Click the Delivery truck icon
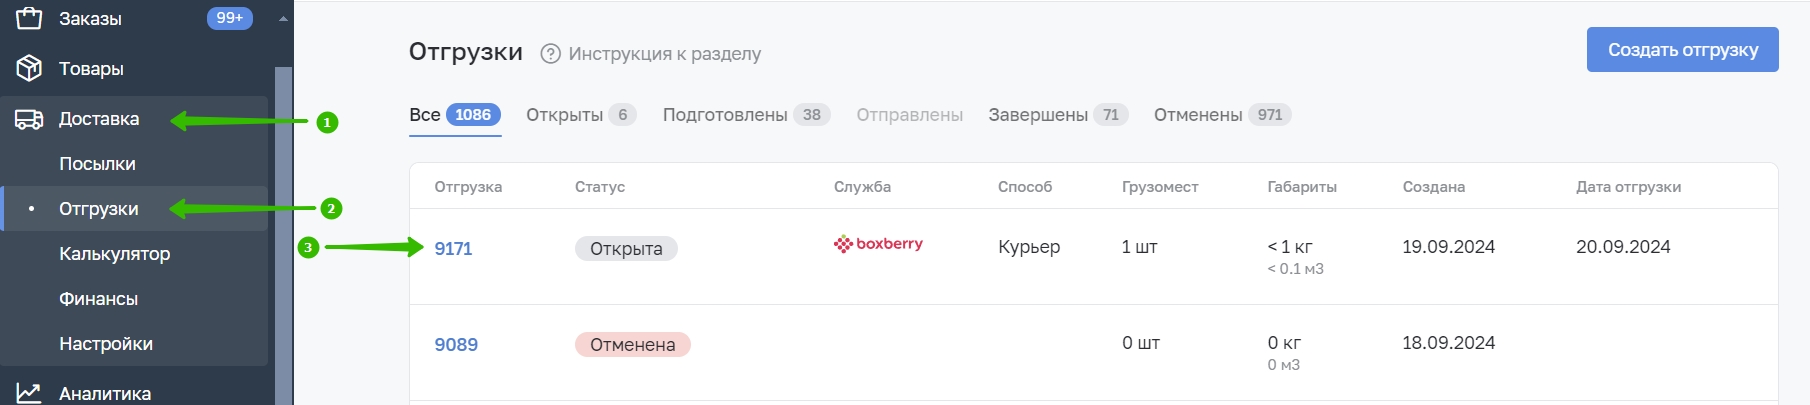This screenshot has height=405, width=1810. point(29,119)
